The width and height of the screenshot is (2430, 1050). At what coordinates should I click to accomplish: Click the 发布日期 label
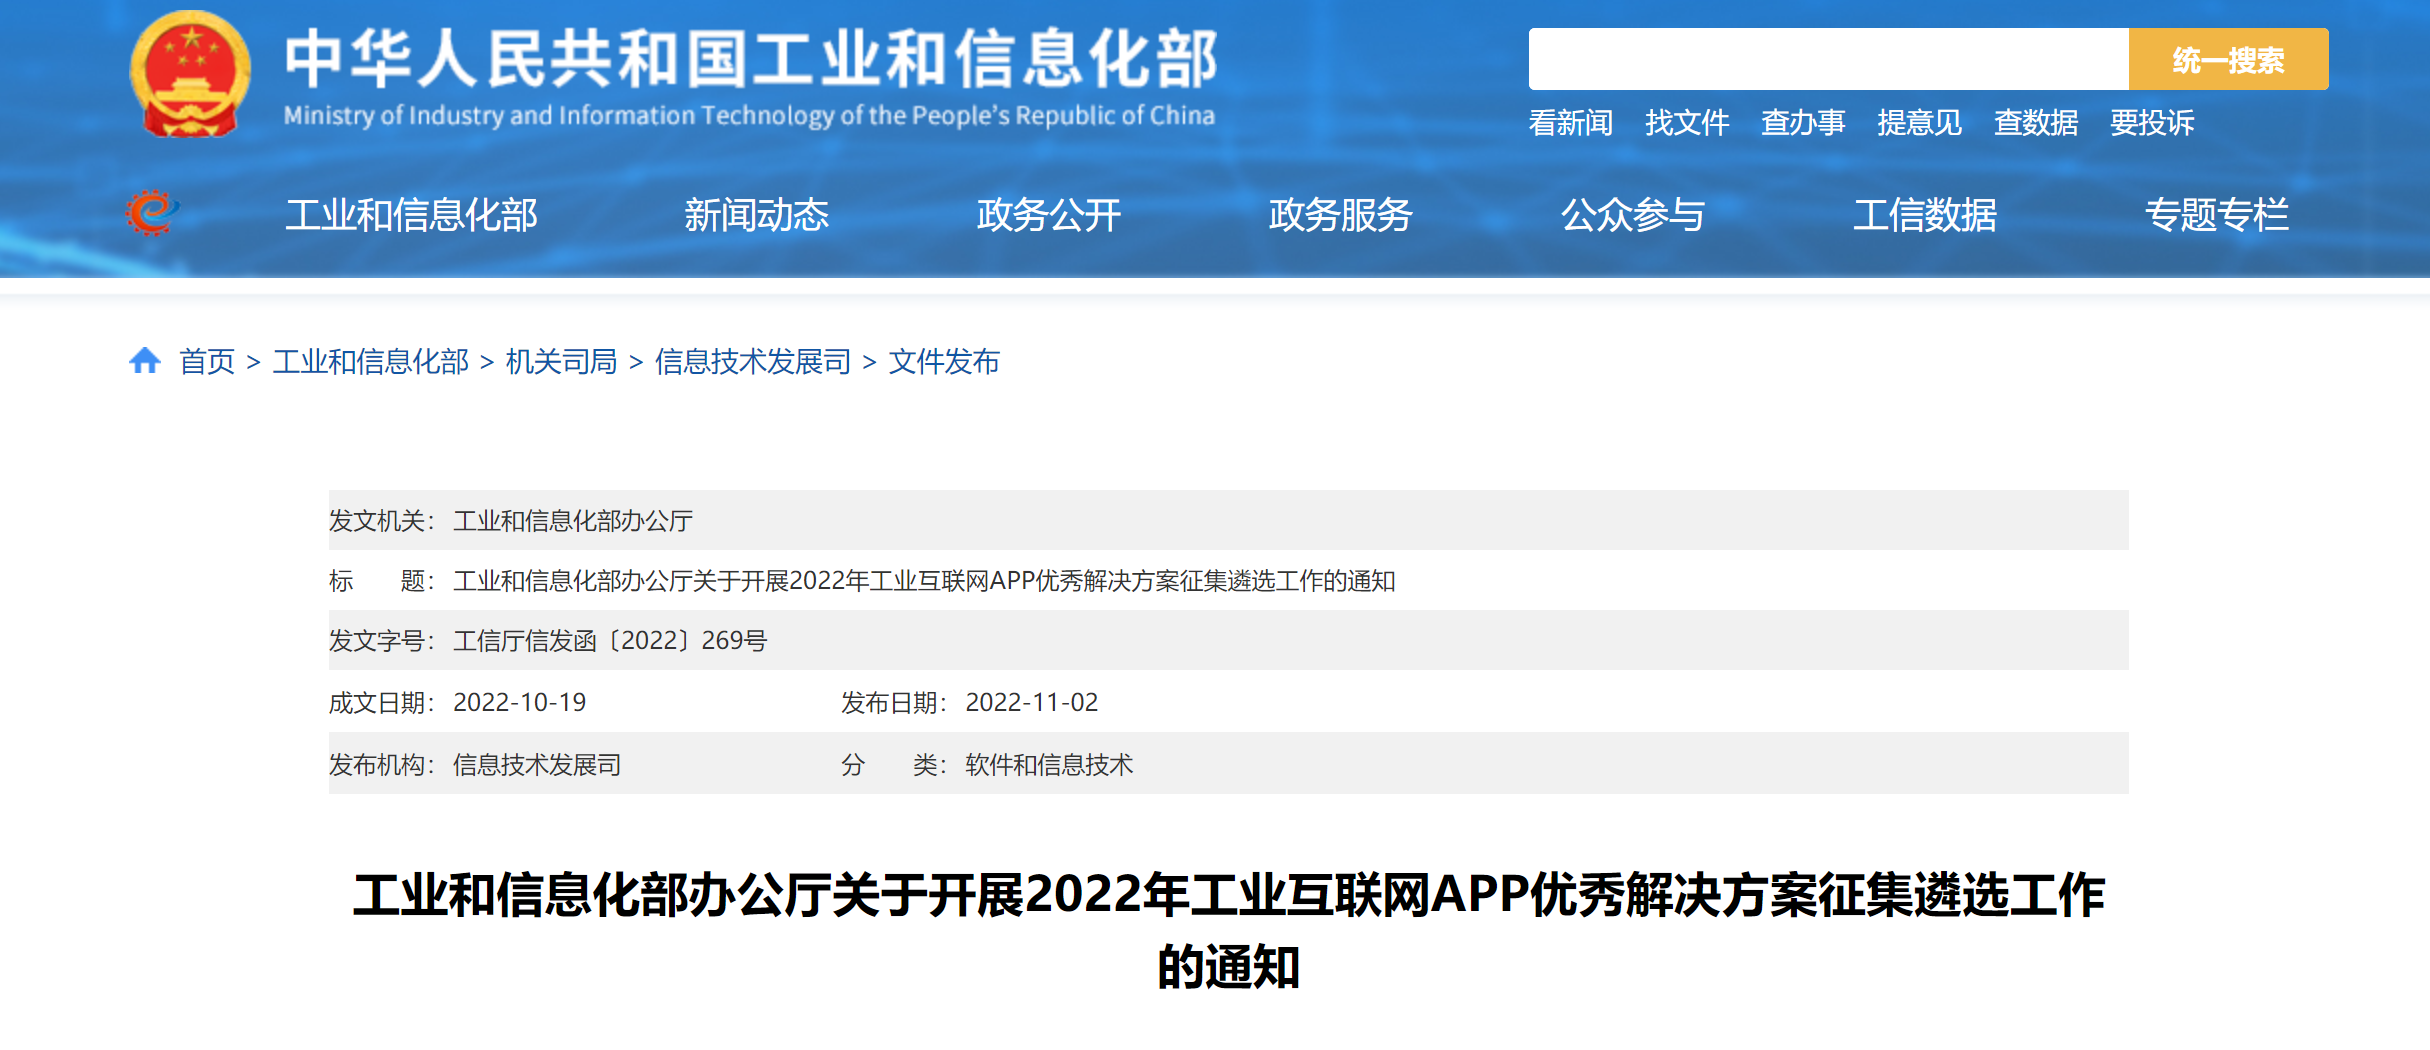894,703
